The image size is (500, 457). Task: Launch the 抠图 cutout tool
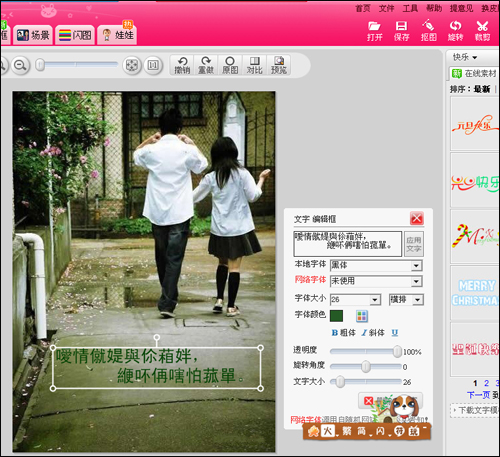(x=428, y=31)
